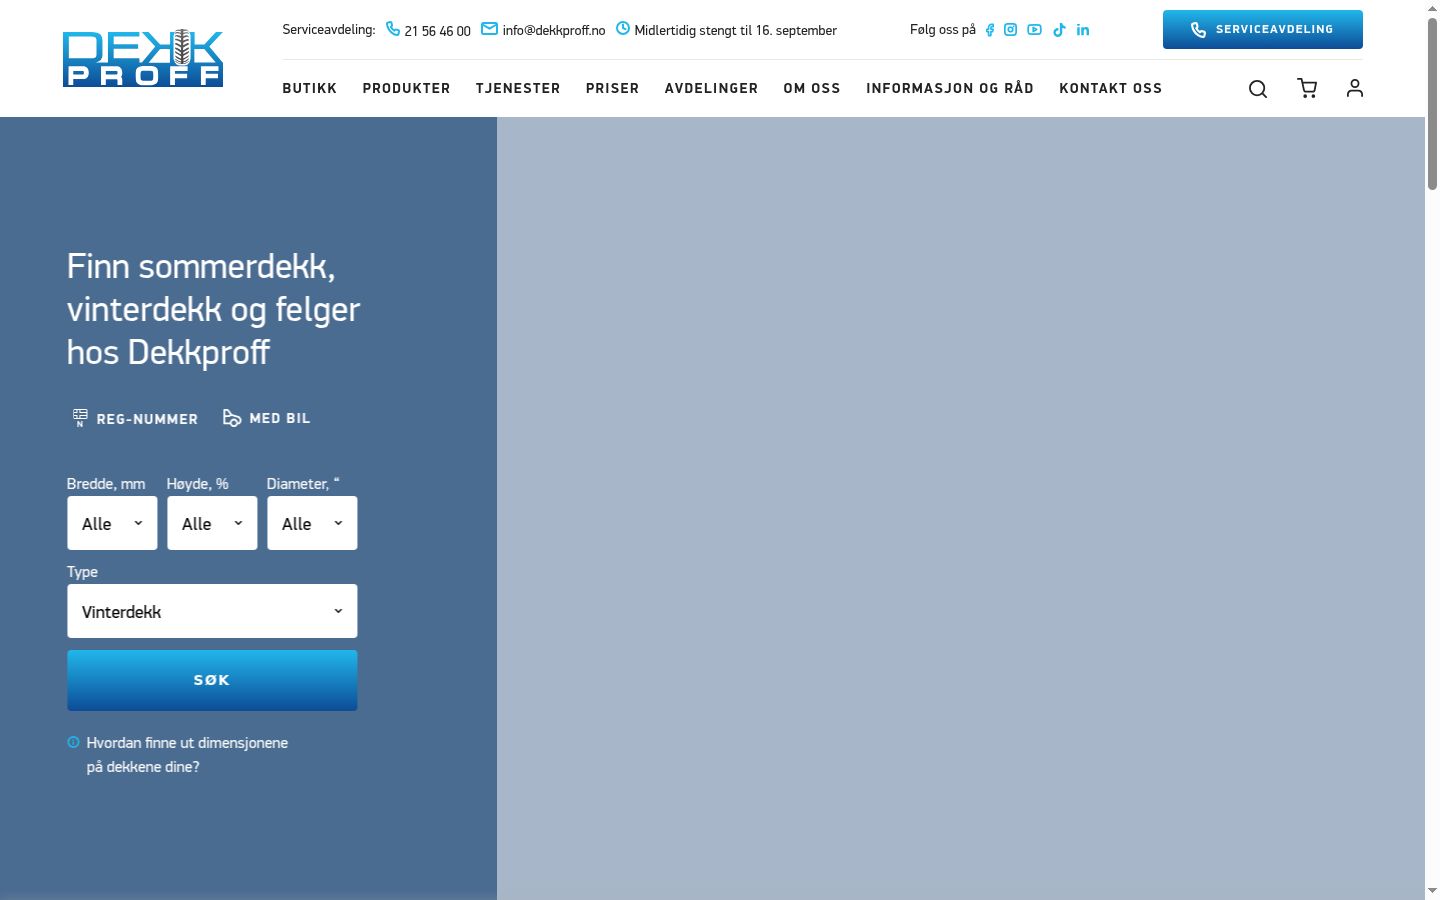Click the hero banner image area
Screen dimensions: 1440x900
pos(961,508)
